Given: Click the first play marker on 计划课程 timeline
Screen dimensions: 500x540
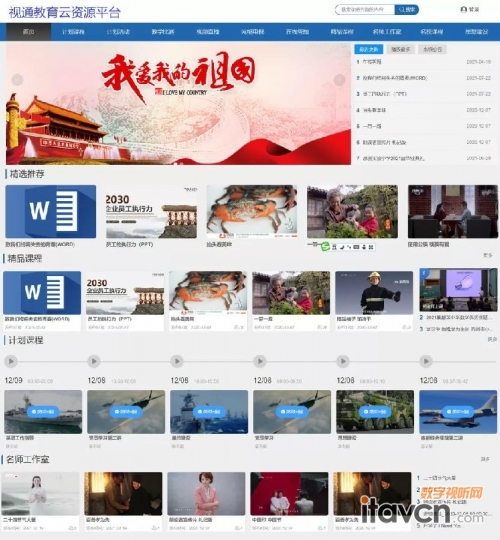Looking at the screenshot, I should (11, 361).
